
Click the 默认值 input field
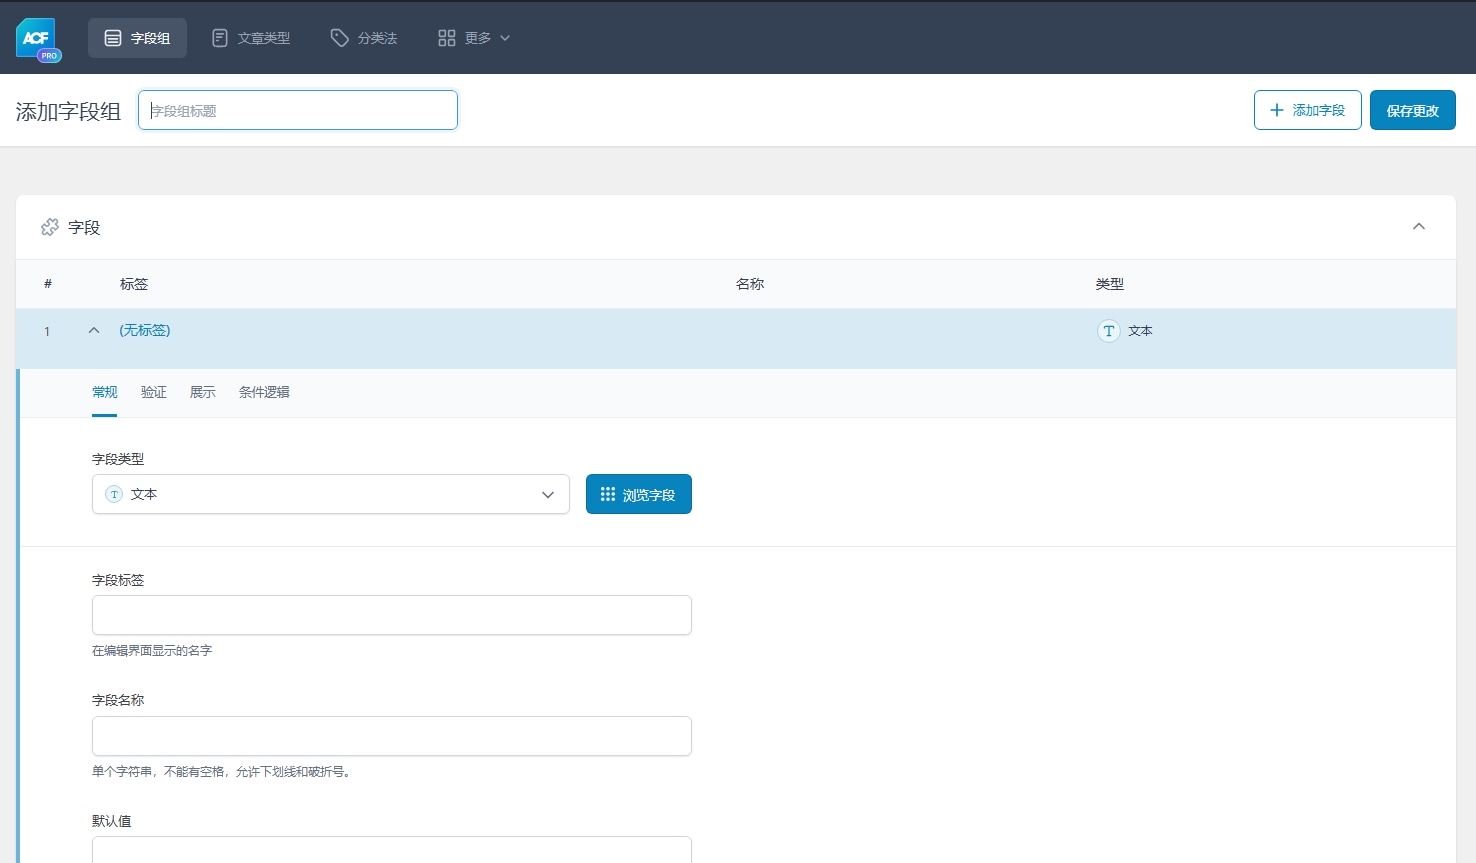click(x=391, y=852)
